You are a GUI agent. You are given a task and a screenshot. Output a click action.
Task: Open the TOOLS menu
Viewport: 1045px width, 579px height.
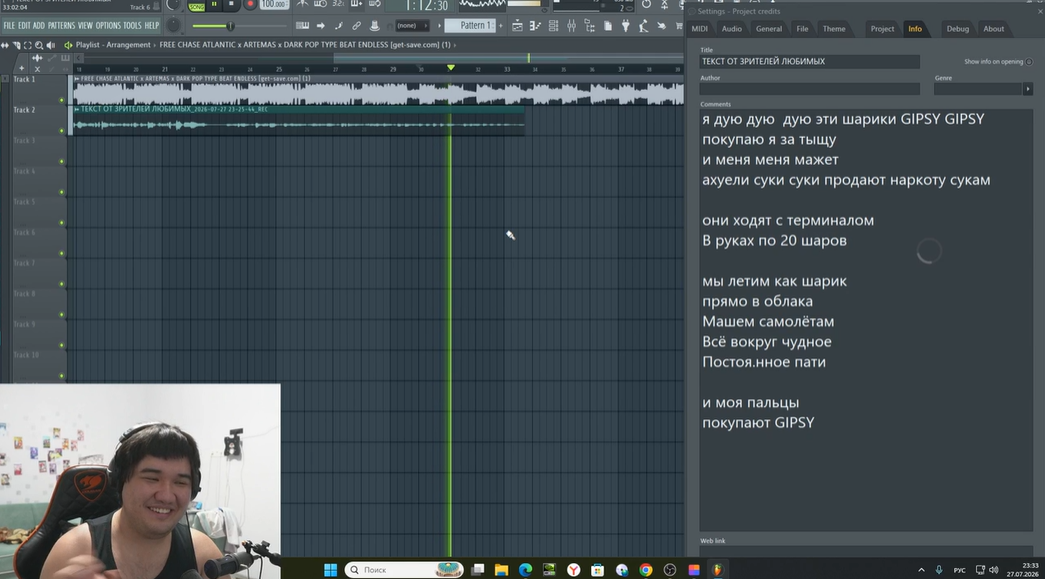point(132,25)
